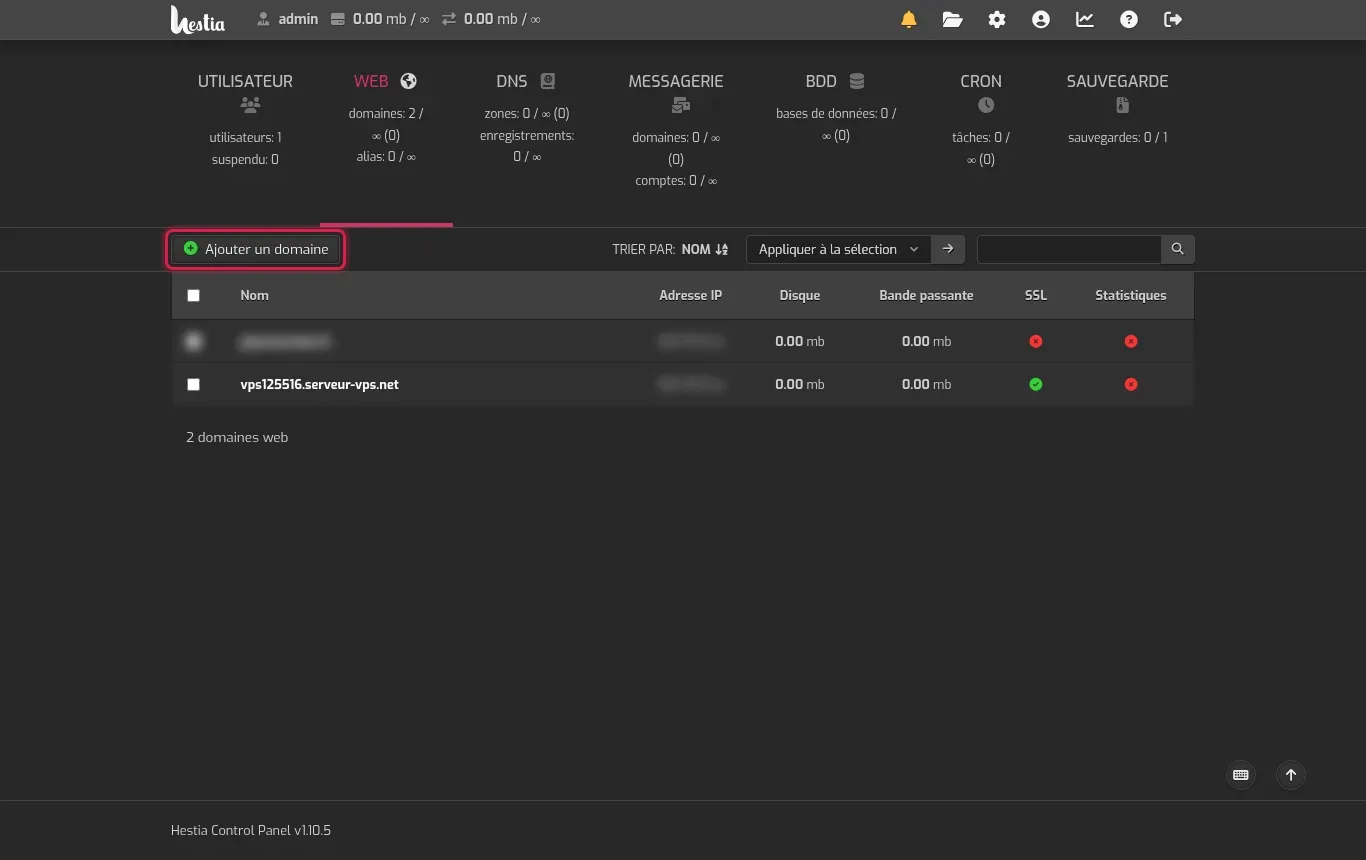Focus the search input field
The height and width of the screenshot is (860, 1366).
tap(1069, 249)
